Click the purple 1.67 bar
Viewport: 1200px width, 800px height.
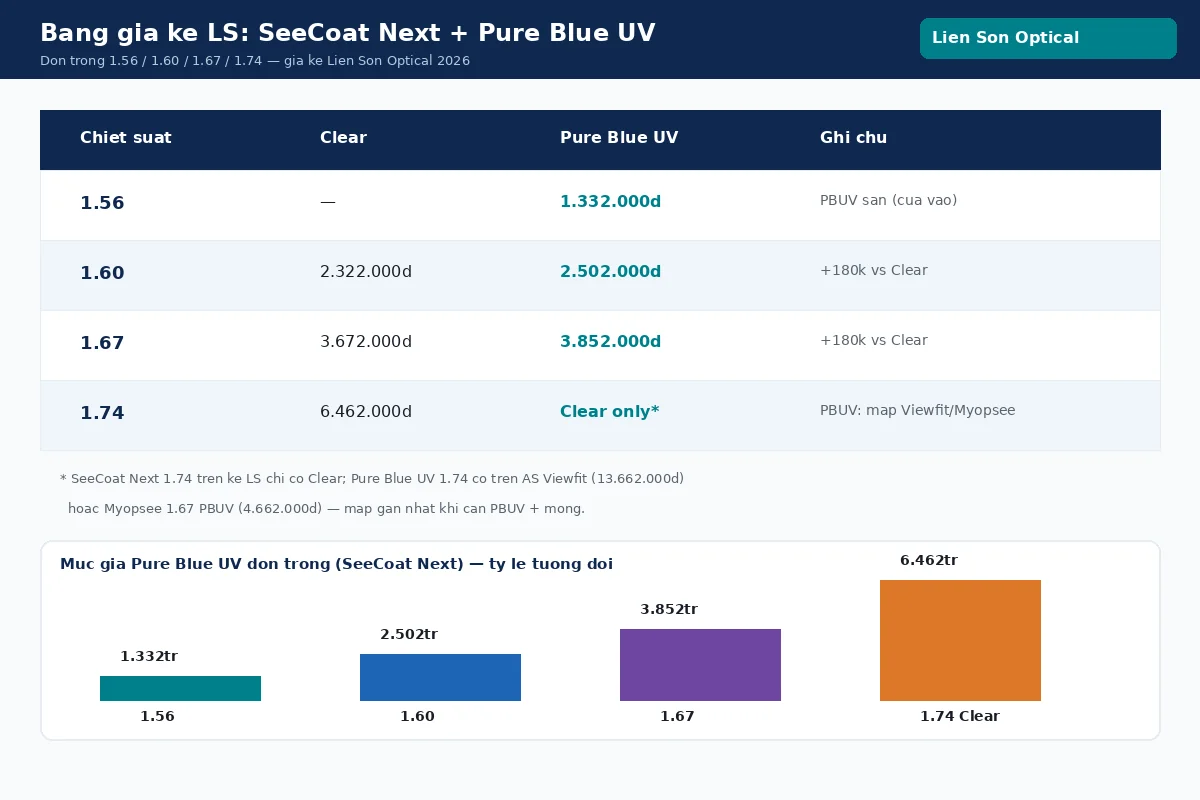700,665
